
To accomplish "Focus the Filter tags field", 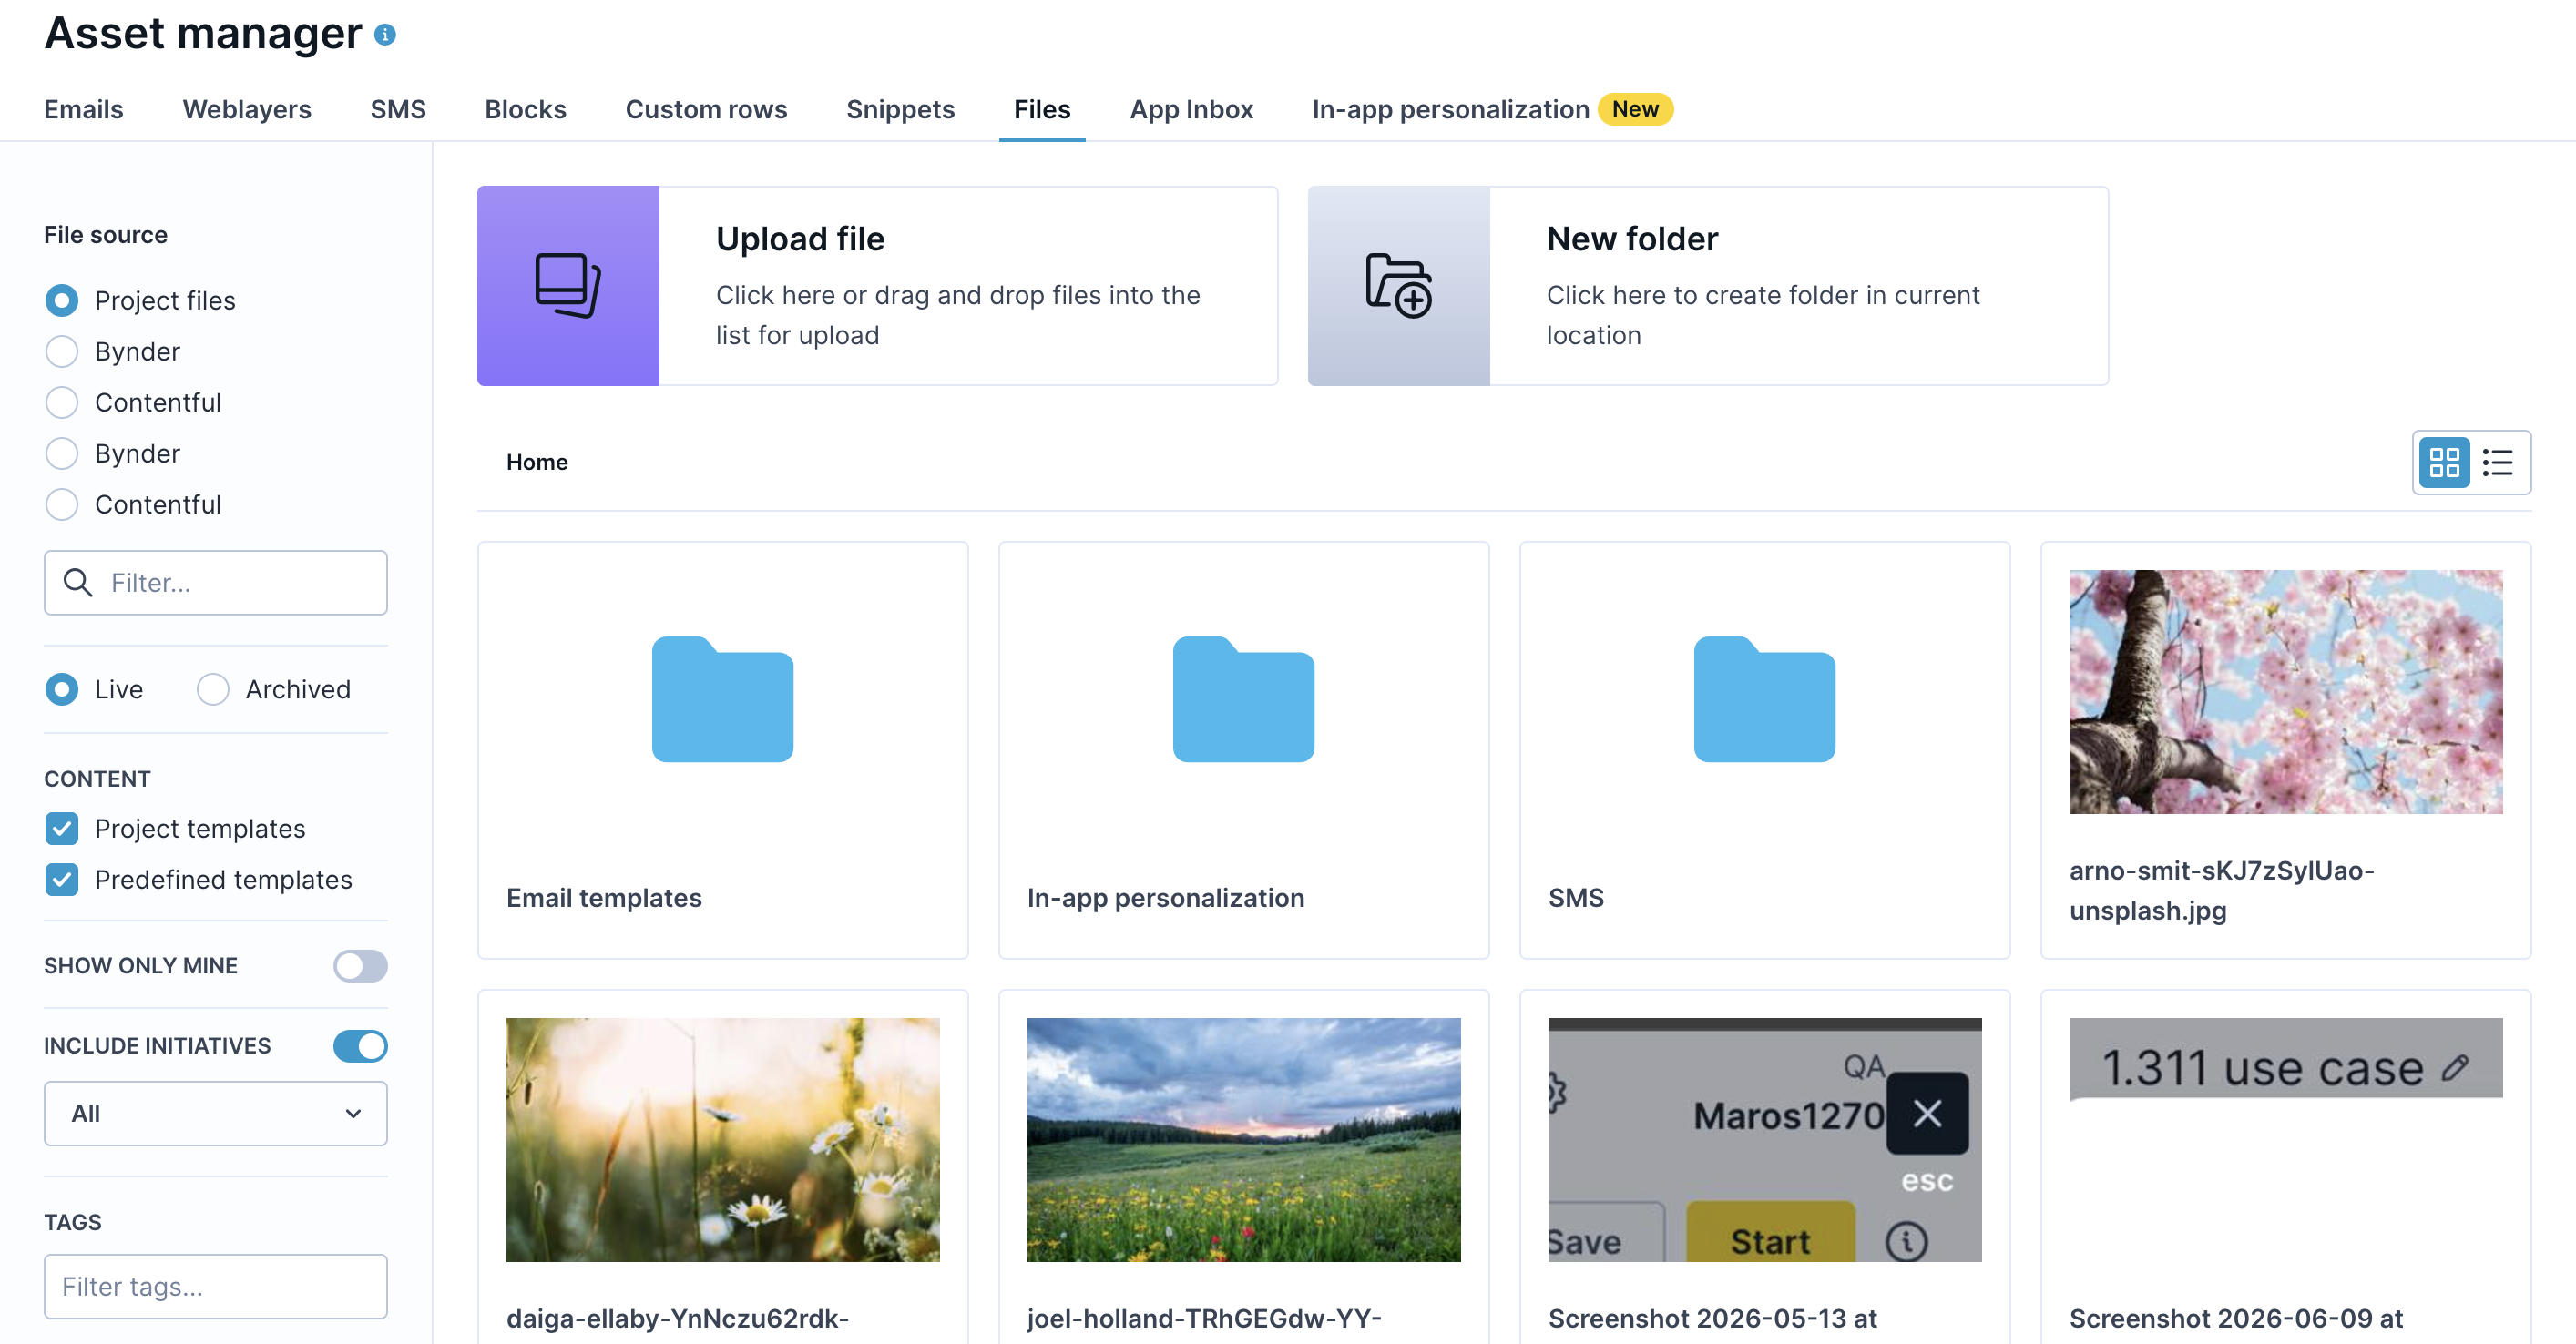I will (216, 1287).
